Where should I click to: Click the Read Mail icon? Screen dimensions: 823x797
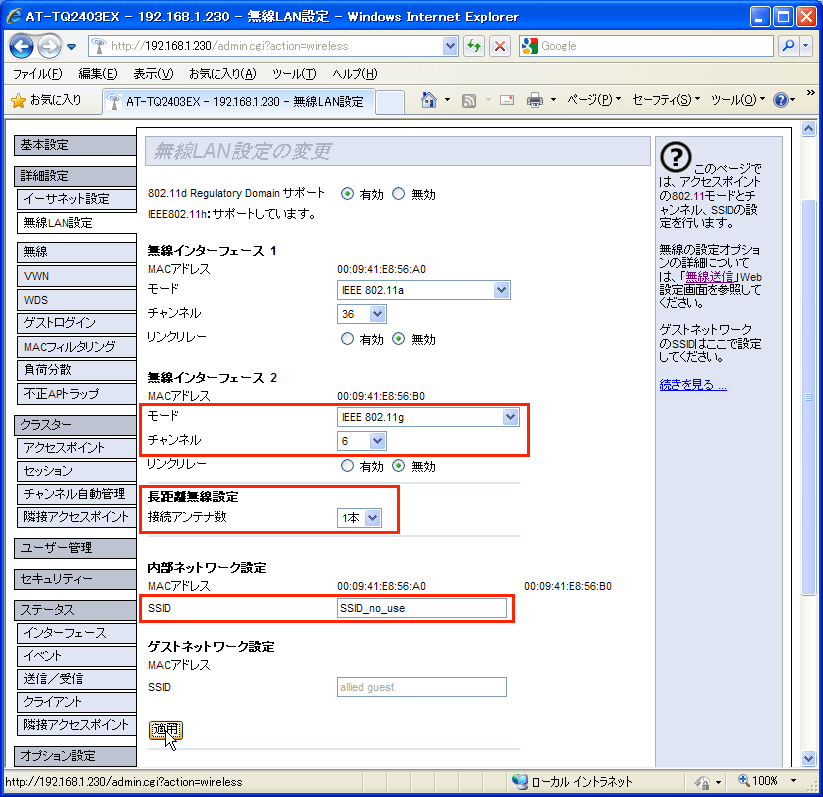point(507,100)
